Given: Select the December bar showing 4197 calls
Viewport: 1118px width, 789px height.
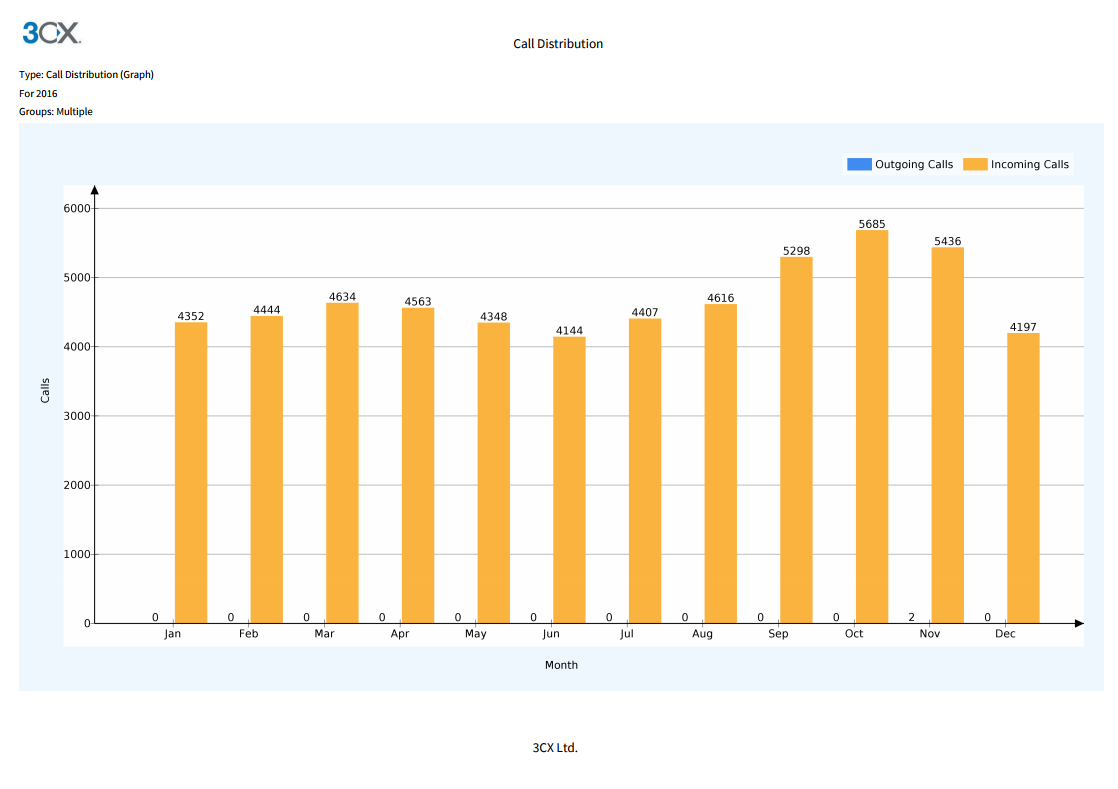Looking at the screenshot, I should [1023, 478].
